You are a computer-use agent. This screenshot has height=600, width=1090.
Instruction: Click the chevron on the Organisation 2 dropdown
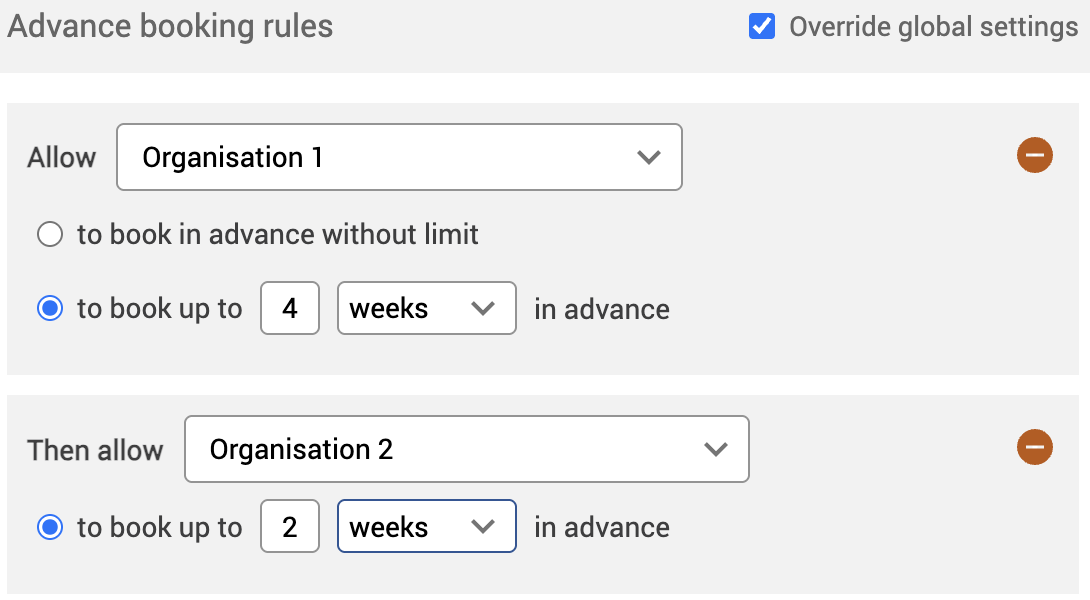(716, 449)
